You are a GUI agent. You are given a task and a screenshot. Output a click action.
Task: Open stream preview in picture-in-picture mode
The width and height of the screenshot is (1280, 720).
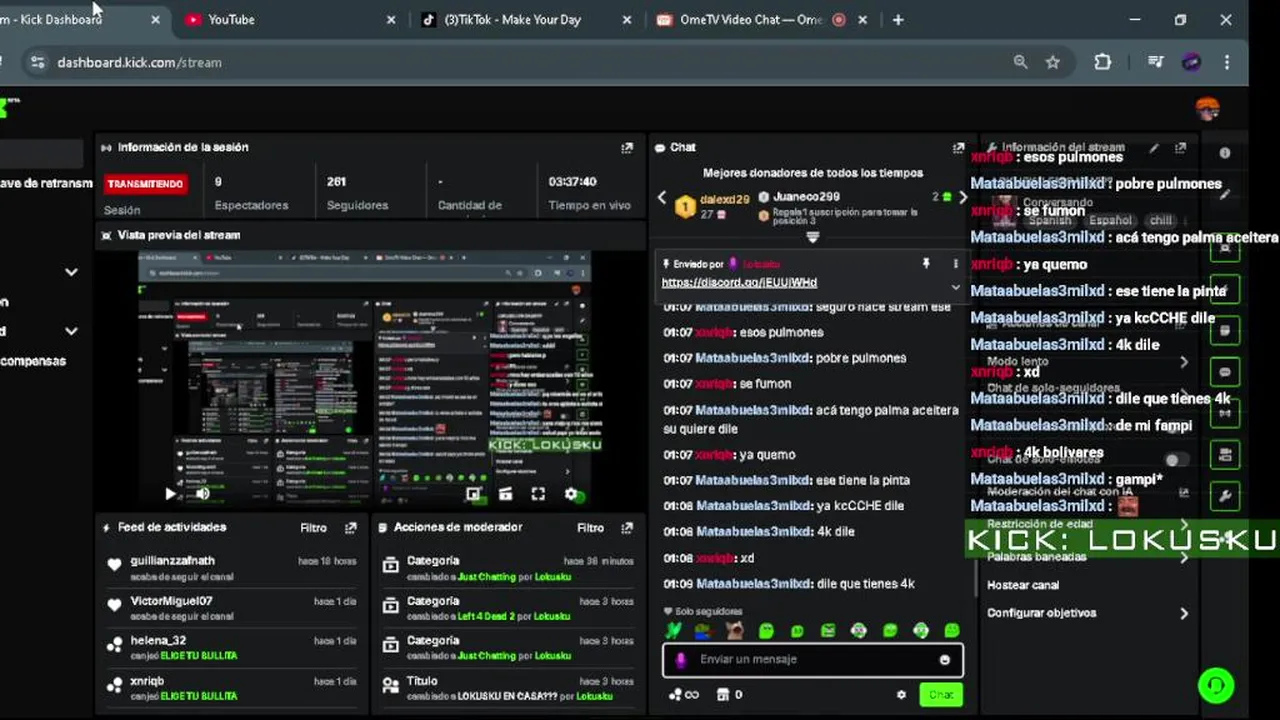pos(473,493)
